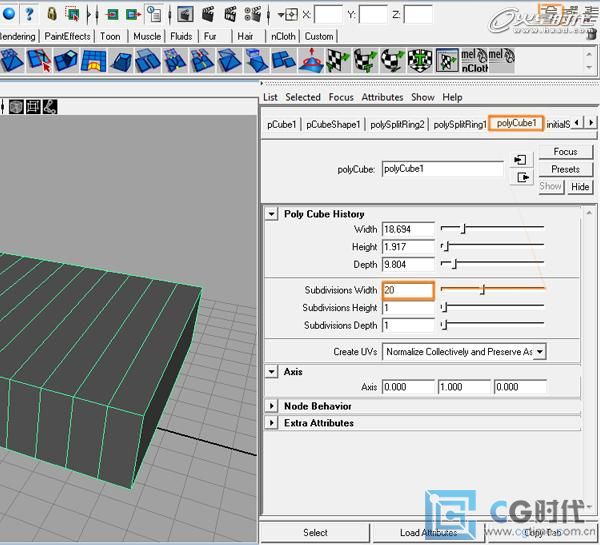600x545 pixels.
Task: Collapse the Poly Cube History section
Action: point(271,214)
